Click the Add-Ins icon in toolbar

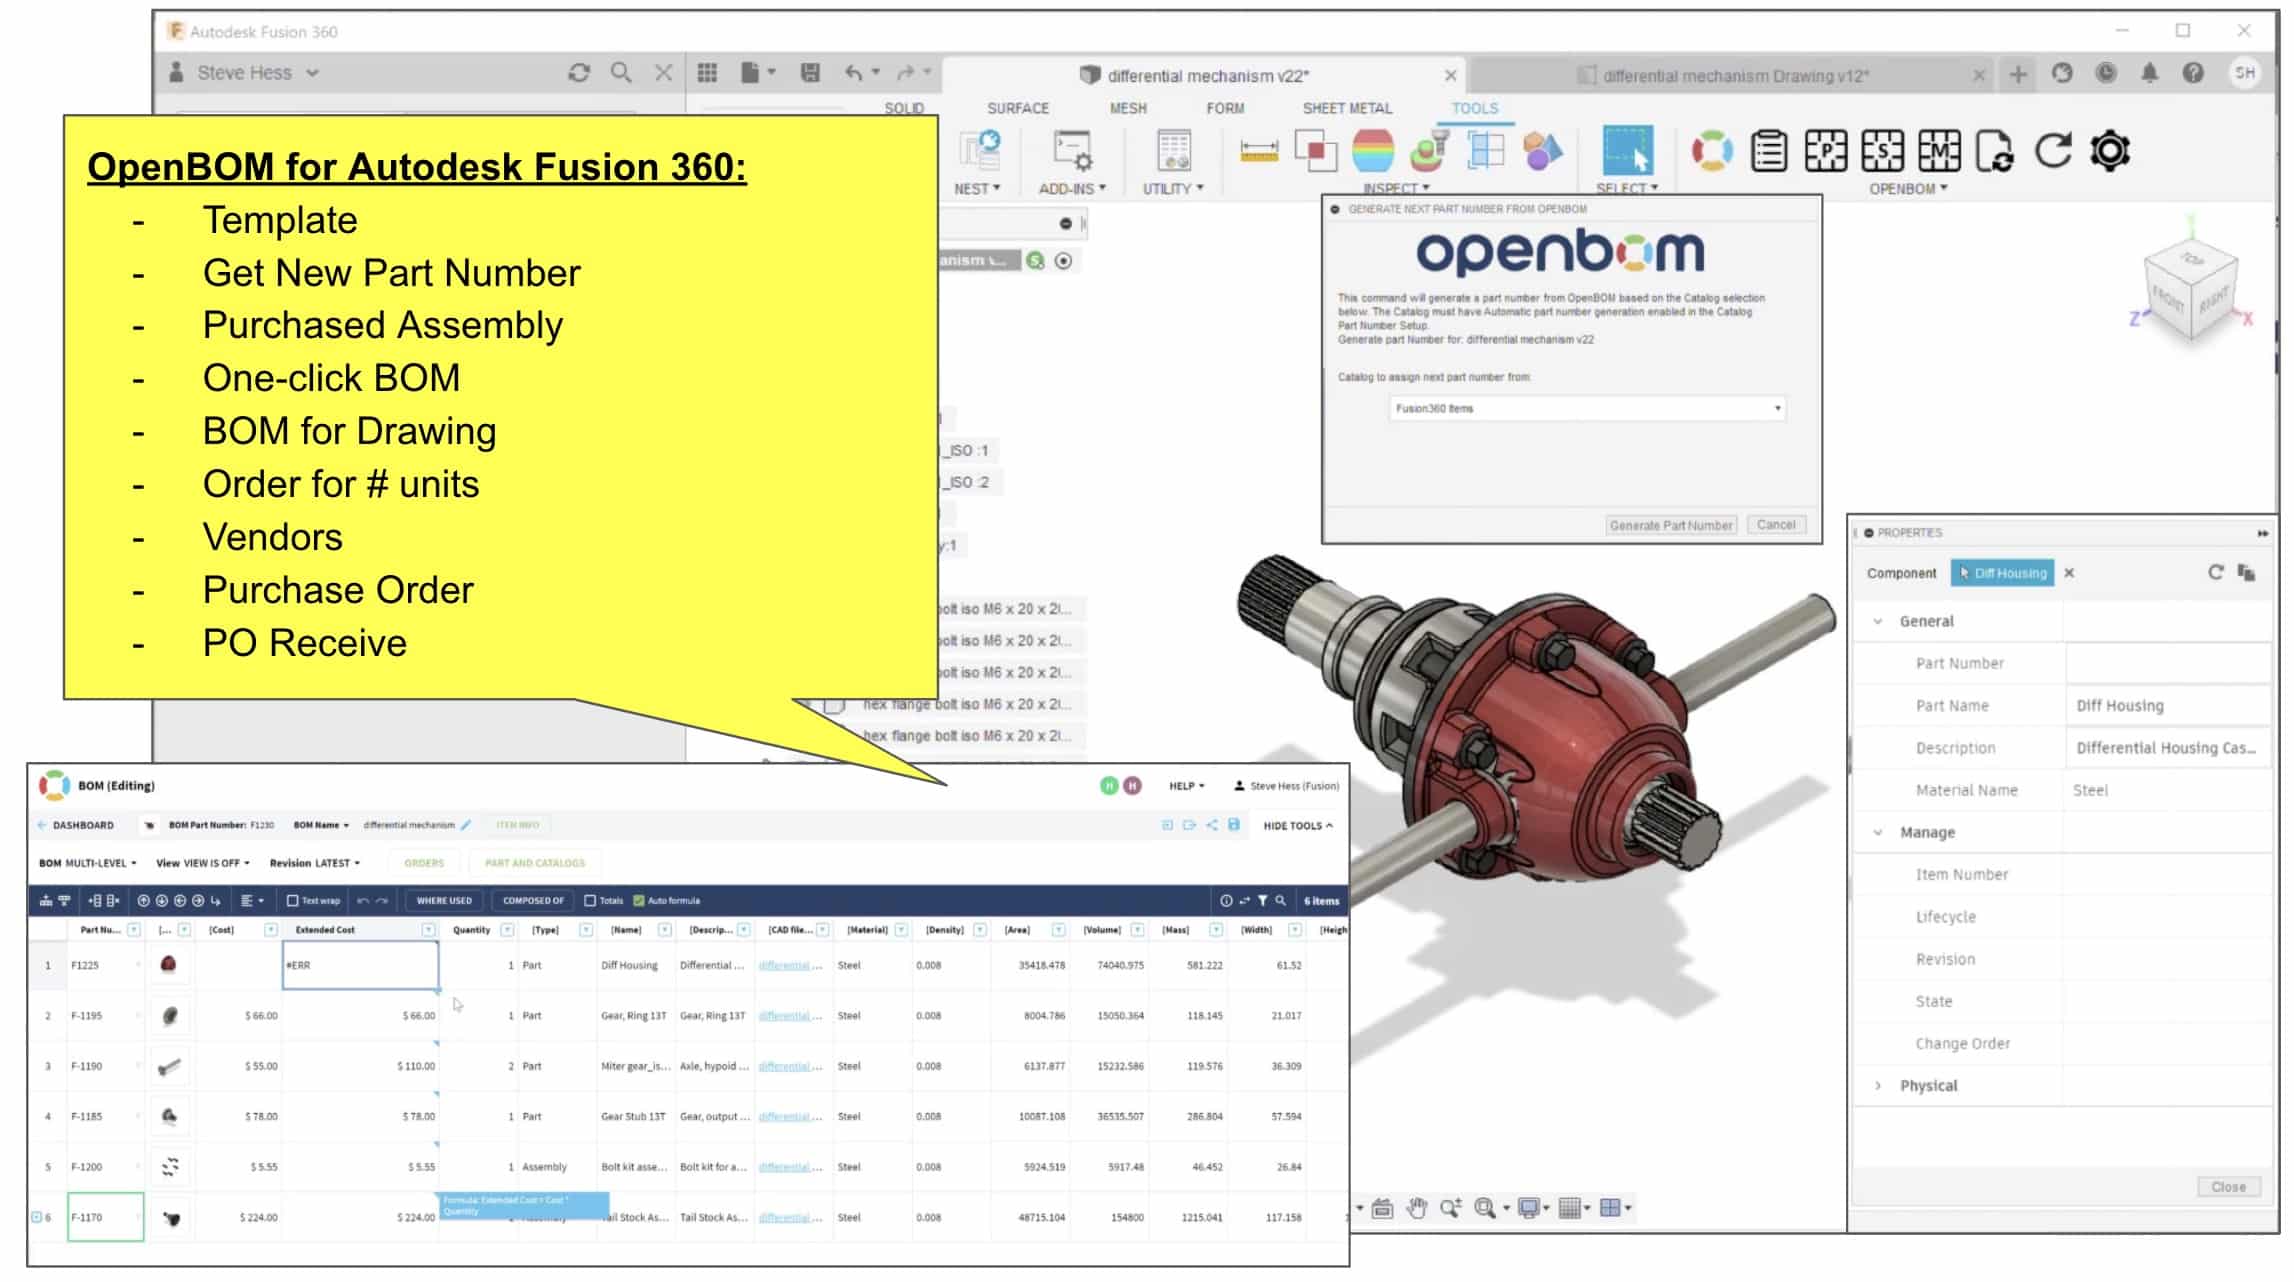(1070, 151)
